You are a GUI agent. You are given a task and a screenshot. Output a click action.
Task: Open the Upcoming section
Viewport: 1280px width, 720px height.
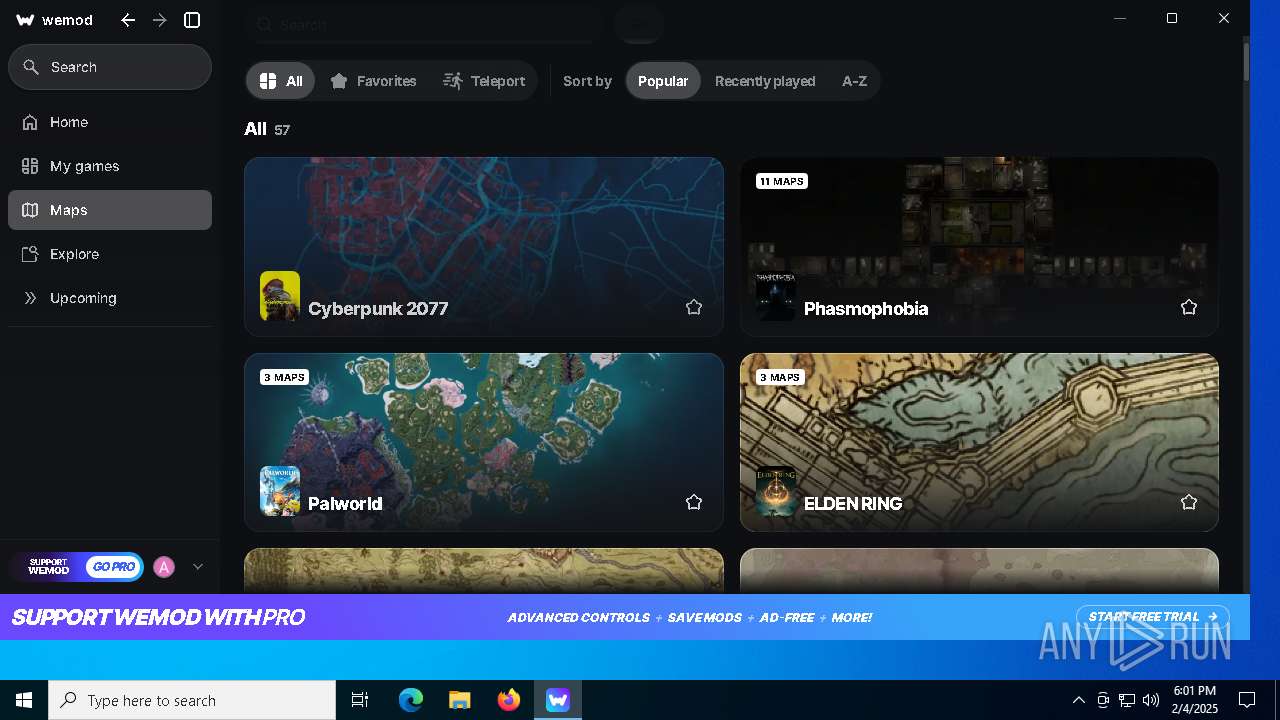click(x=110, y=298)
